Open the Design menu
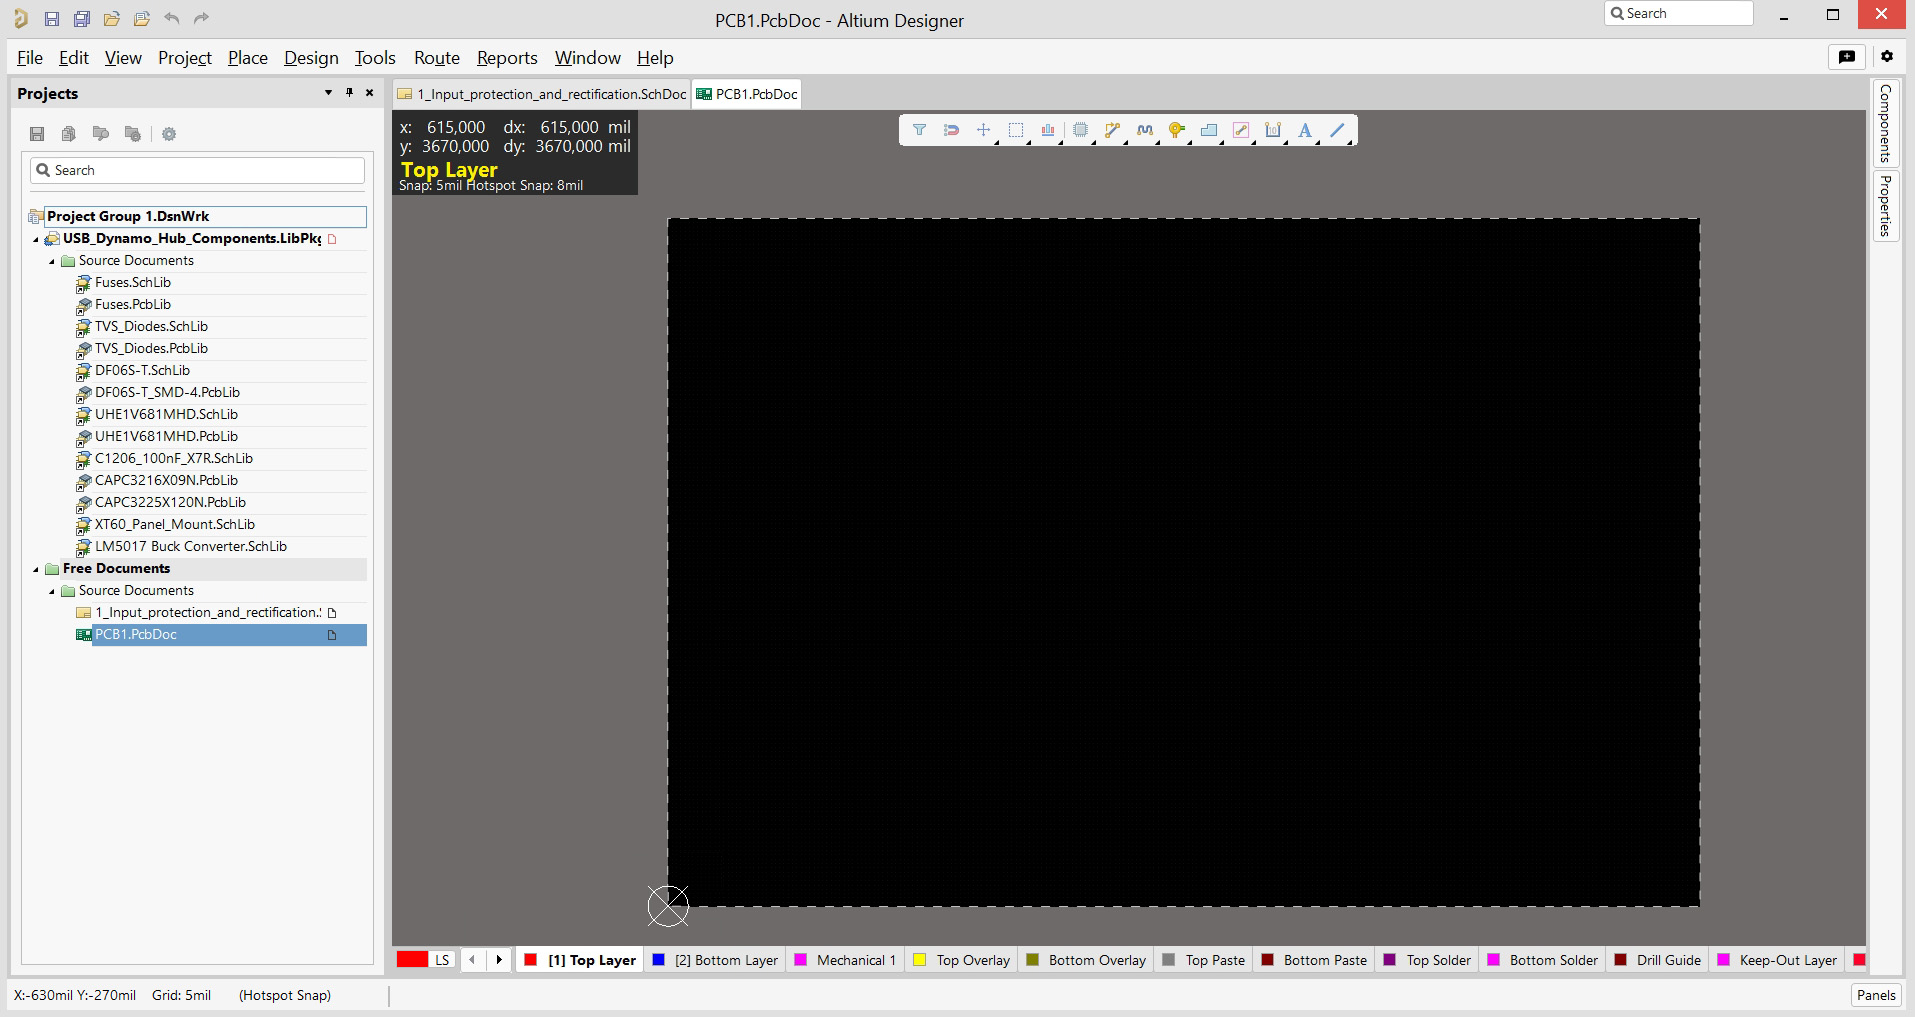 click(x=311, y=58)
